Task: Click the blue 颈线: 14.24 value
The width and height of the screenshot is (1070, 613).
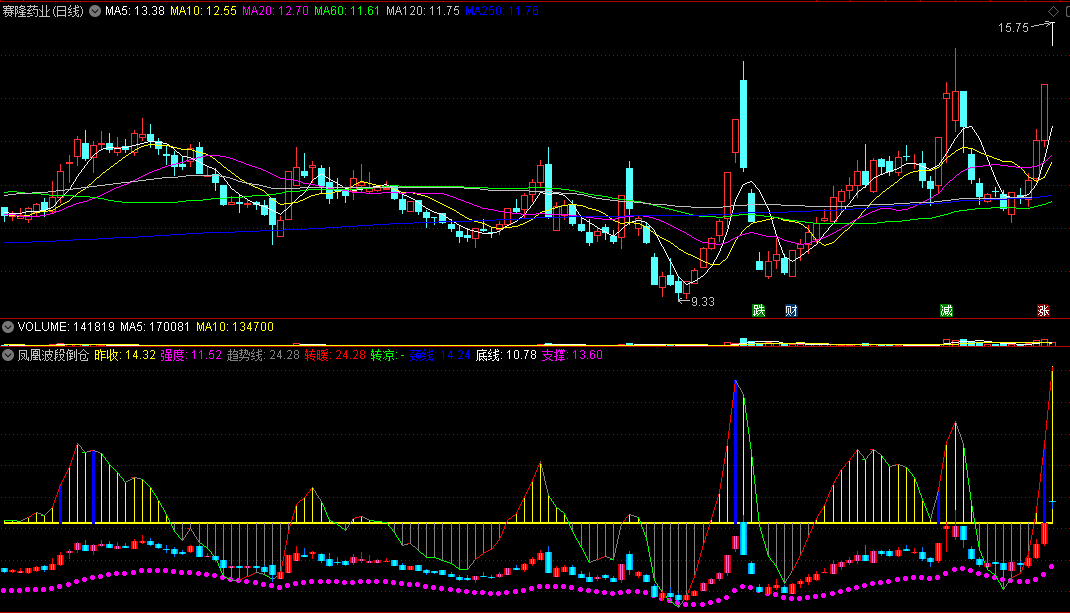Action: pos(440,355)
